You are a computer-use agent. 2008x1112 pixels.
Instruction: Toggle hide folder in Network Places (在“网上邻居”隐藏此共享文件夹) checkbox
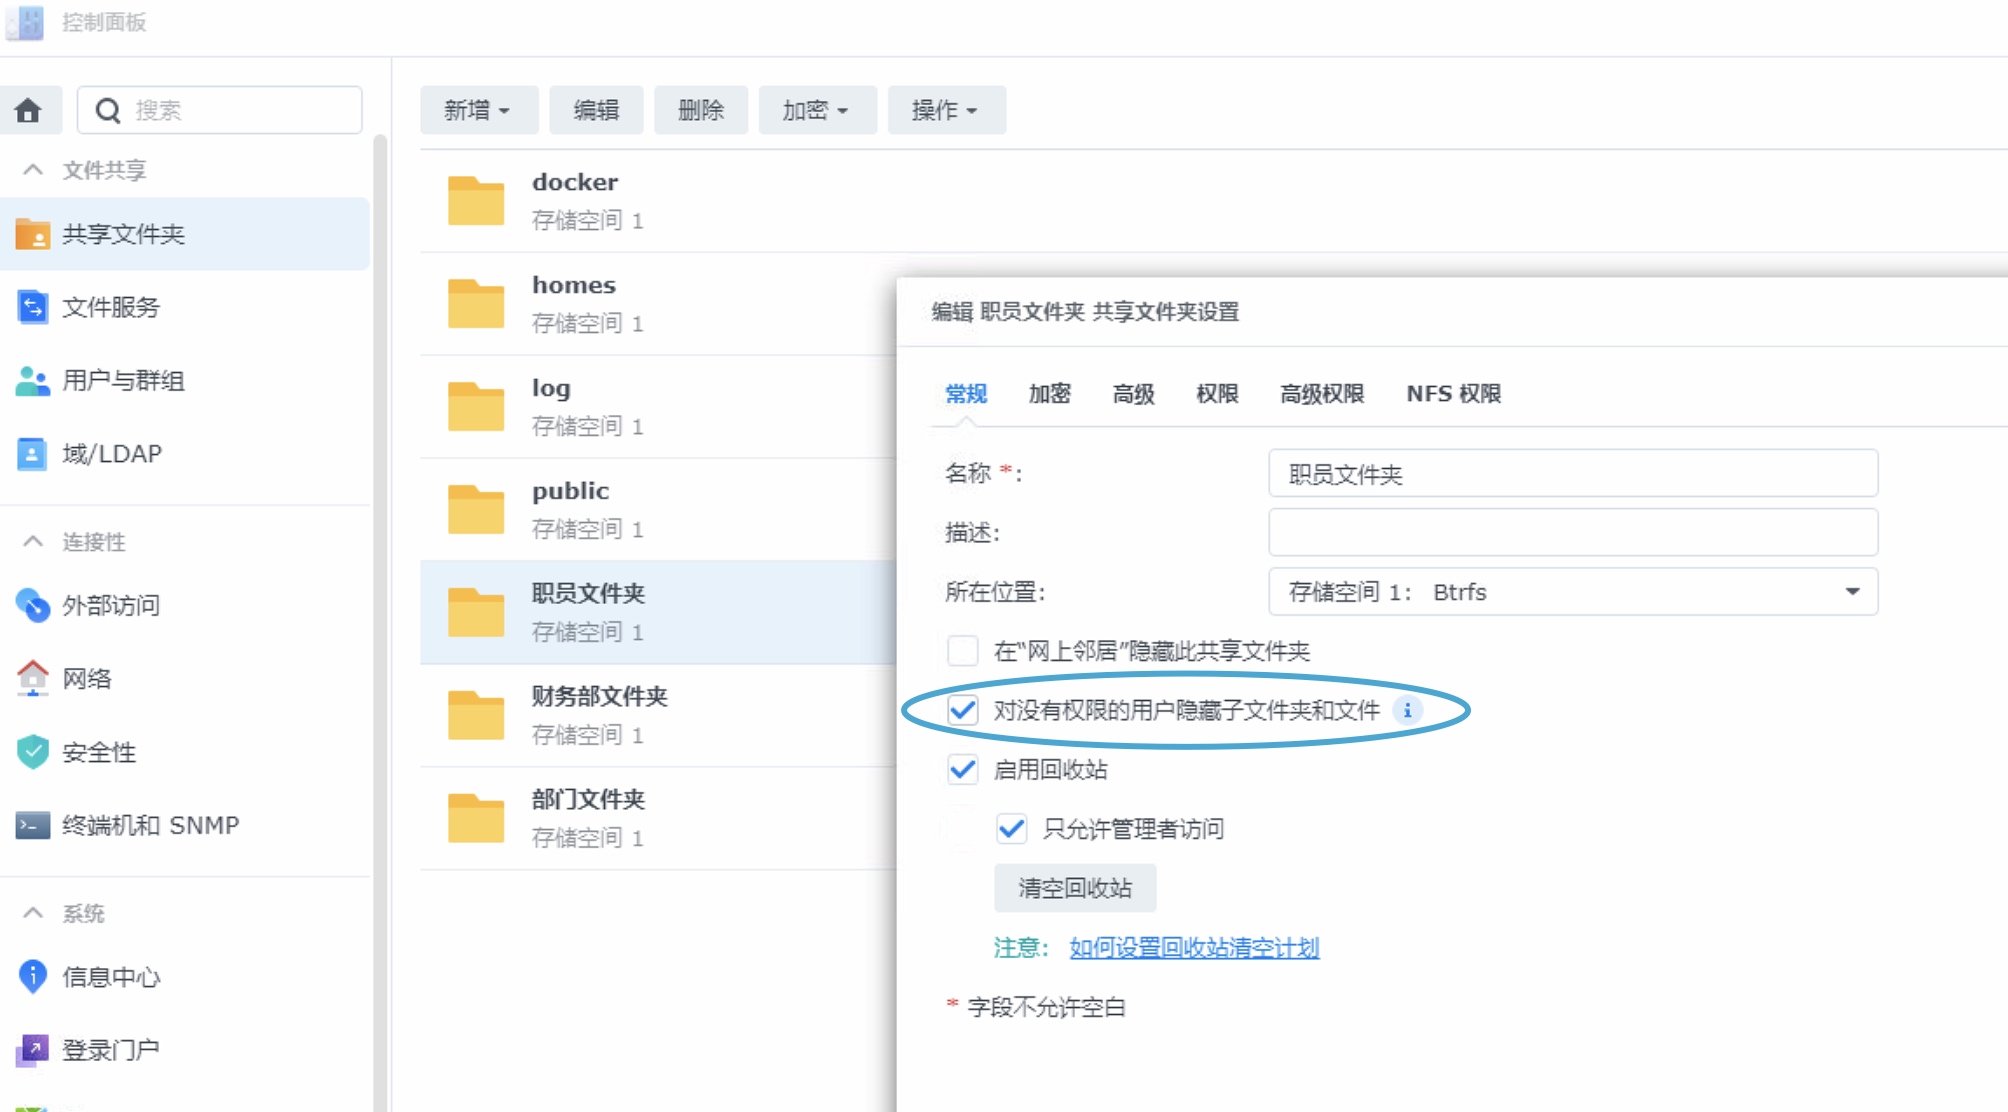click(963, 651)
